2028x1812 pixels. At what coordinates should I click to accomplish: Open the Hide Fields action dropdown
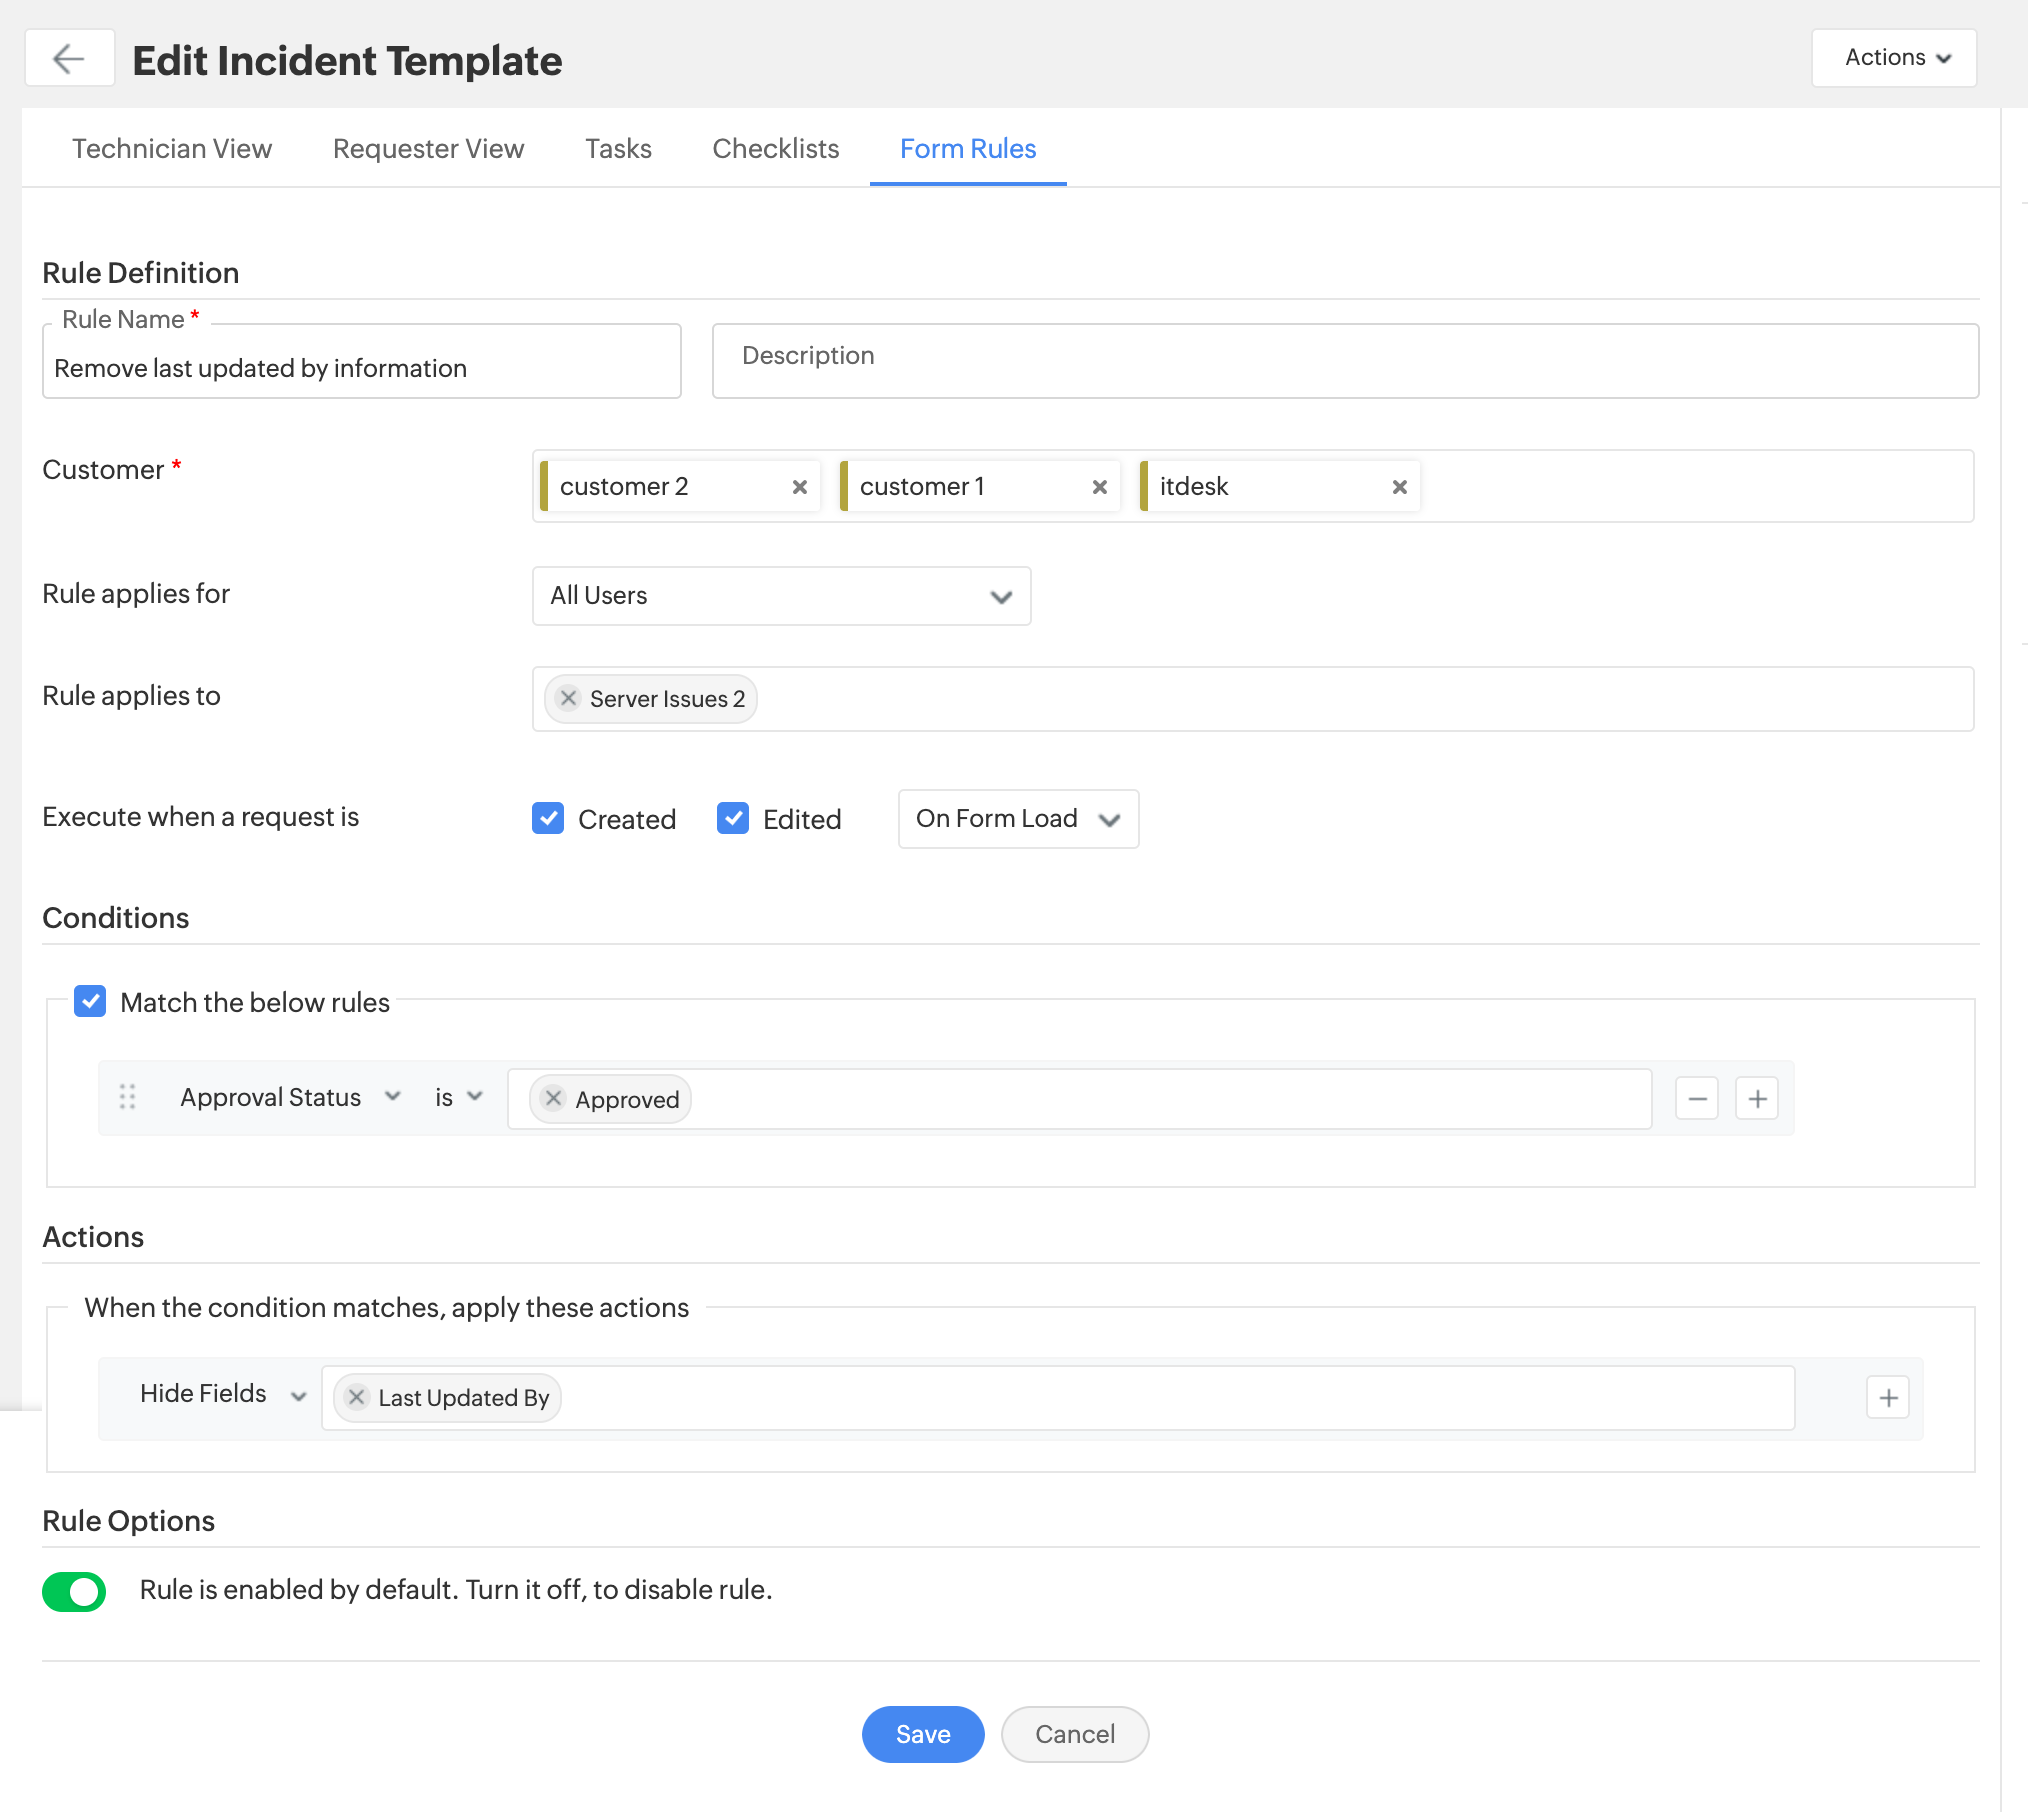222,1394
